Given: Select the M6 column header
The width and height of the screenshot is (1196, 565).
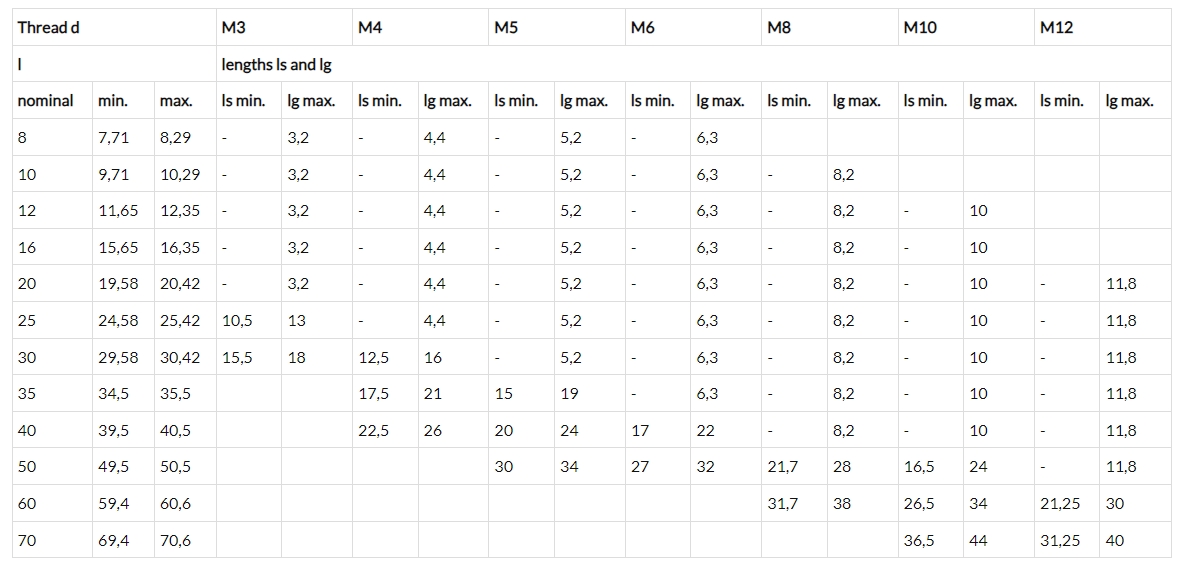Looking at the screenshot, I should tap(693, 27).
